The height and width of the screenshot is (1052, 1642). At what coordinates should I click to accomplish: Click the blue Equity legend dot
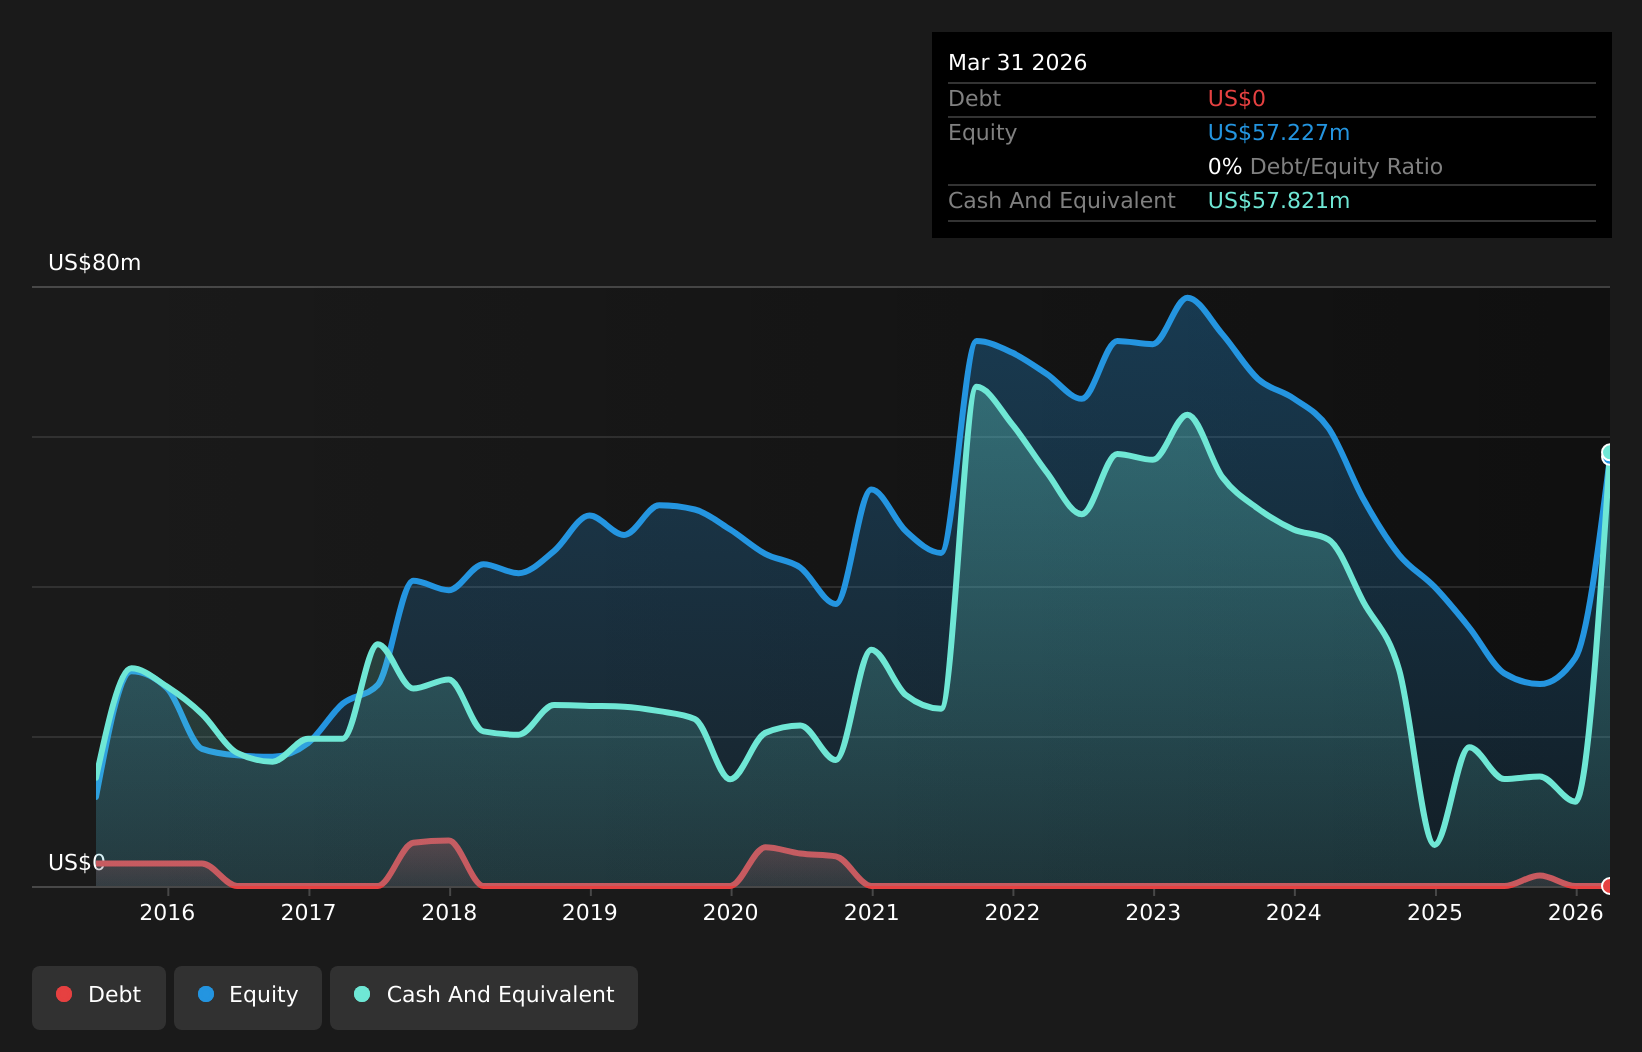coord(206,994)
